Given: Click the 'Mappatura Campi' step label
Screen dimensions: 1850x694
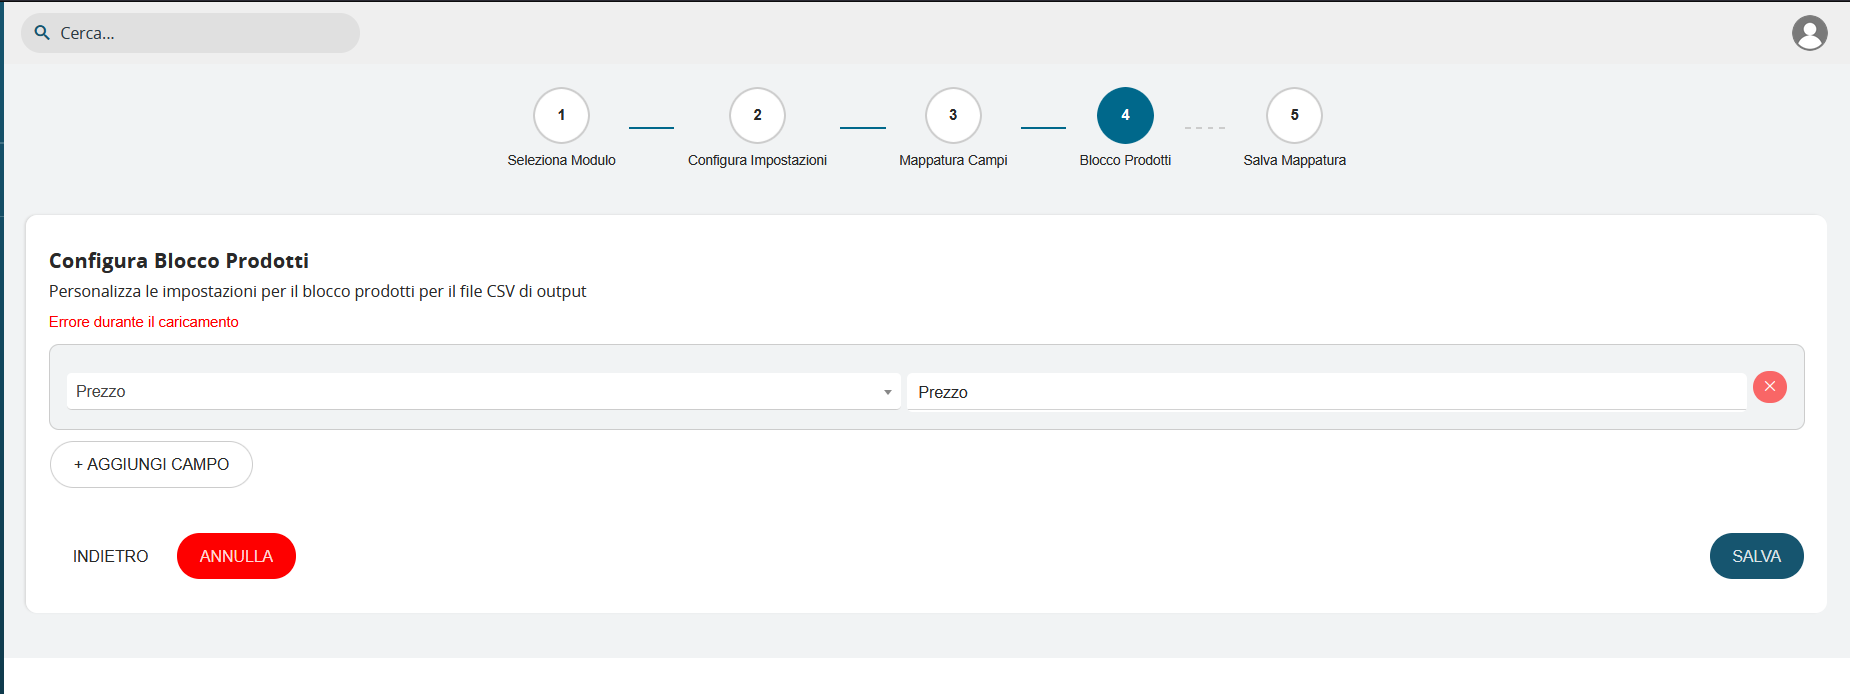Looking at the screenshot, I should point(952,160).
